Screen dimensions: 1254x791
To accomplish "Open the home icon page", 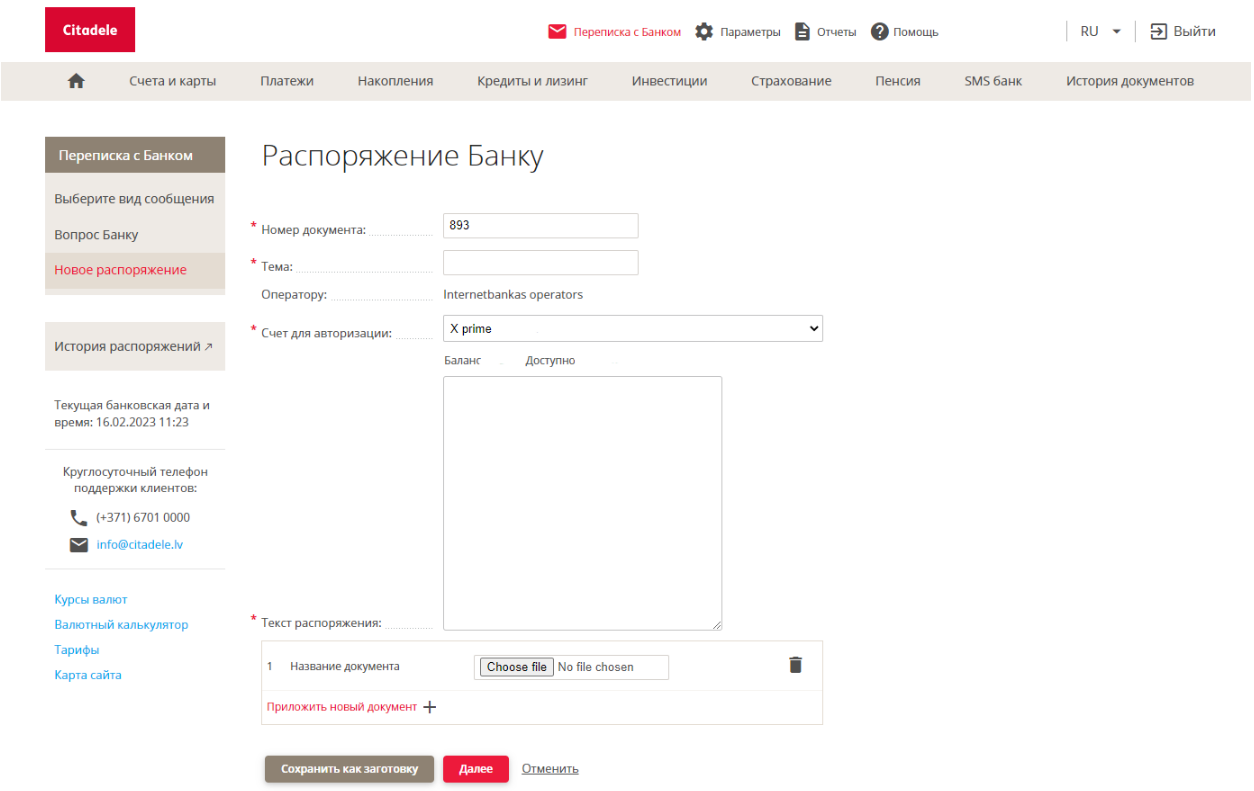I will tap(76, 82).
